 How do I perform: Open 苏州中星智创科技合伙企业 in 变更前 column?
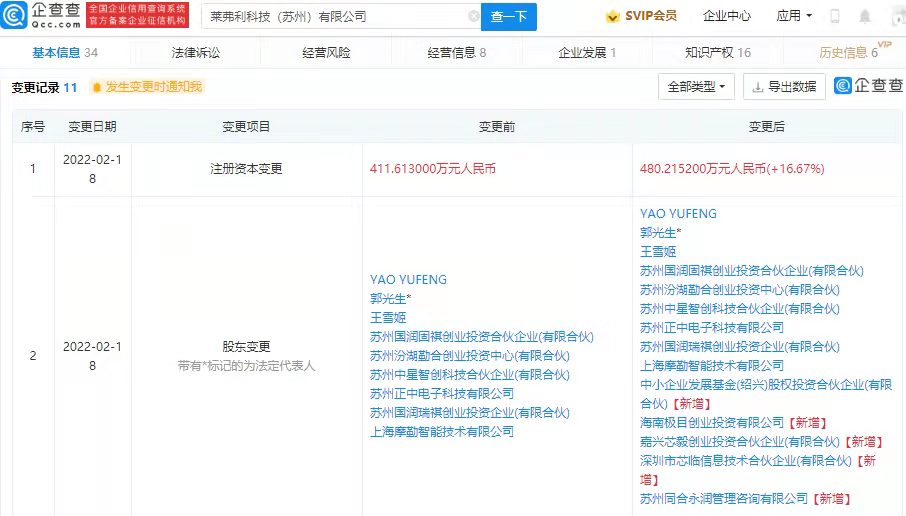click(x=470, y=375)
